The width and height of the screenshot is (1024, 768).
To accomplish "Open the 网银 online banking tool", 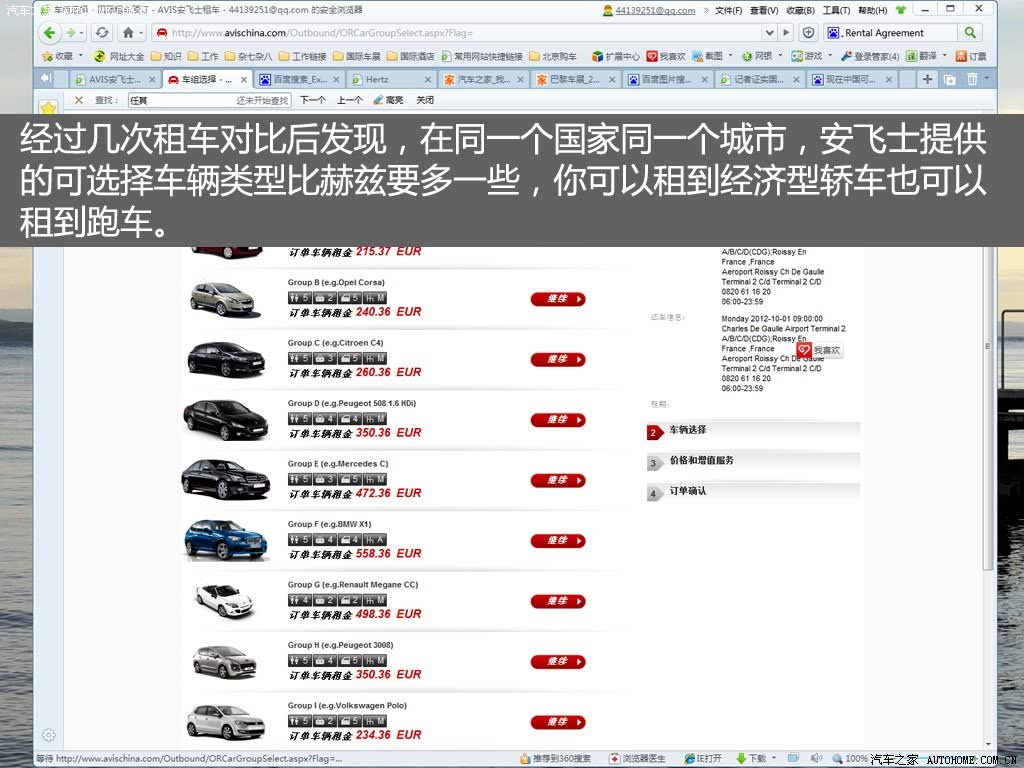I will (757, 56).
